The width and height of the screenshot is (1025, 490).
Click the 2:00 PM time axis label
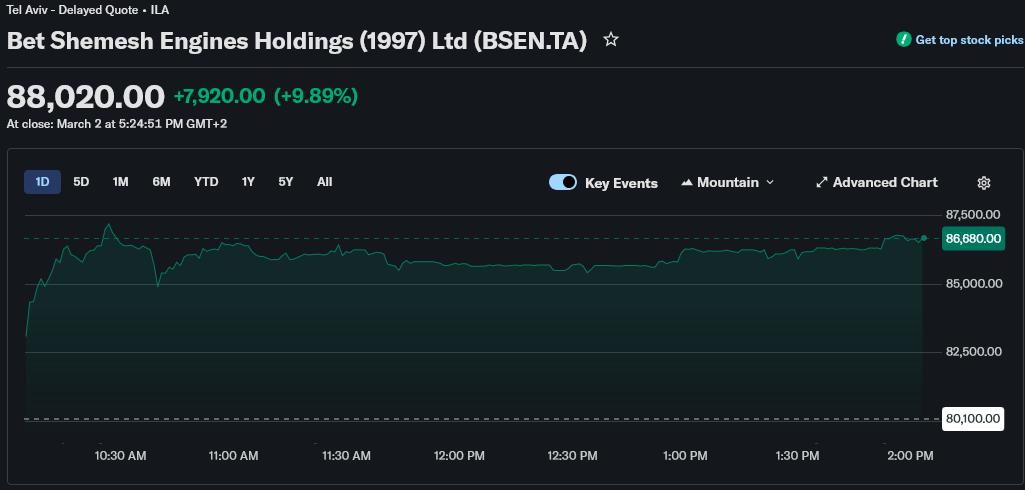911,455
